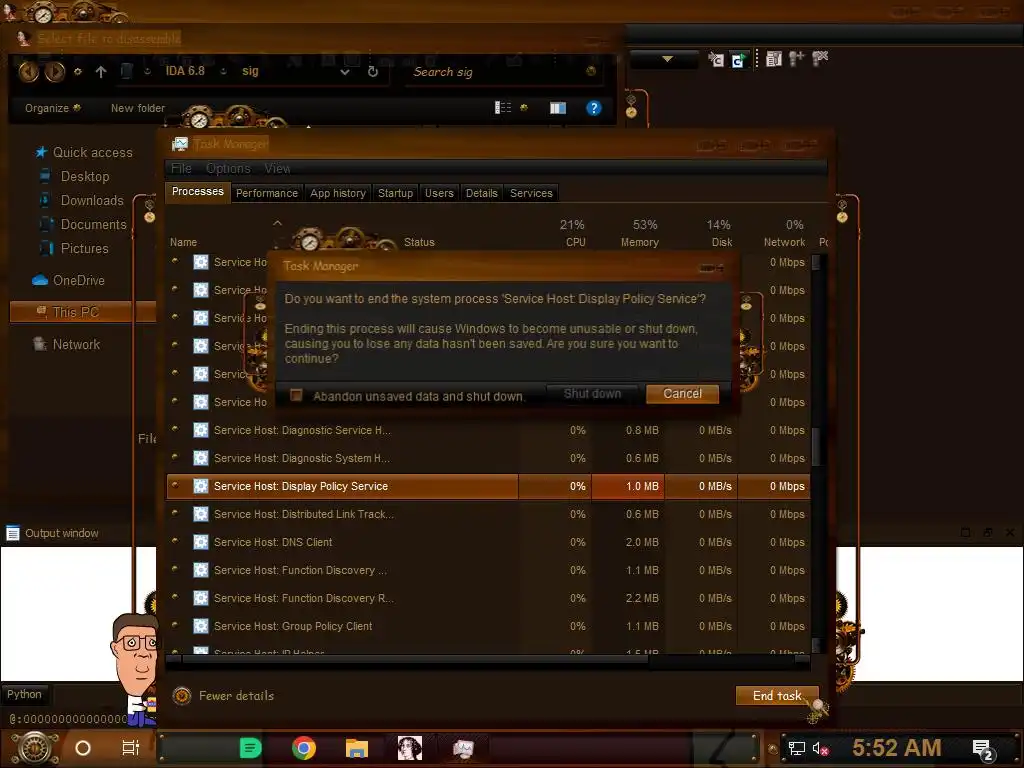
Task: Open the Startup tab
Action: (x=395, y=193)
